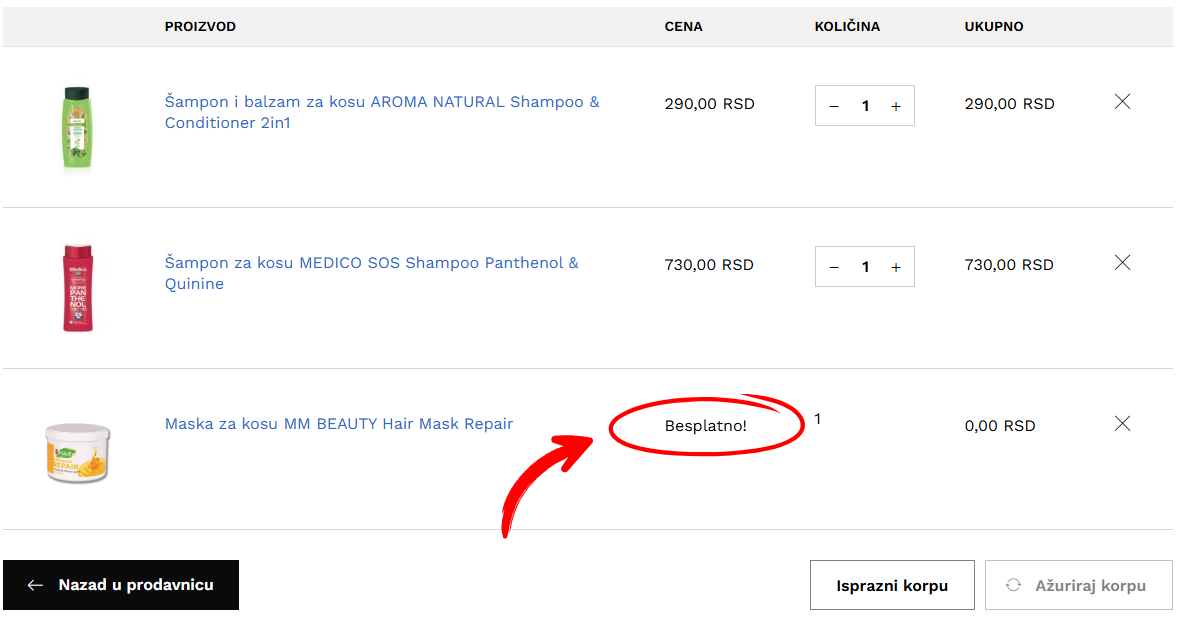
Task: Decrease quantity of MEDICO SOS shampoo
Action: click(x=834, y=267)
